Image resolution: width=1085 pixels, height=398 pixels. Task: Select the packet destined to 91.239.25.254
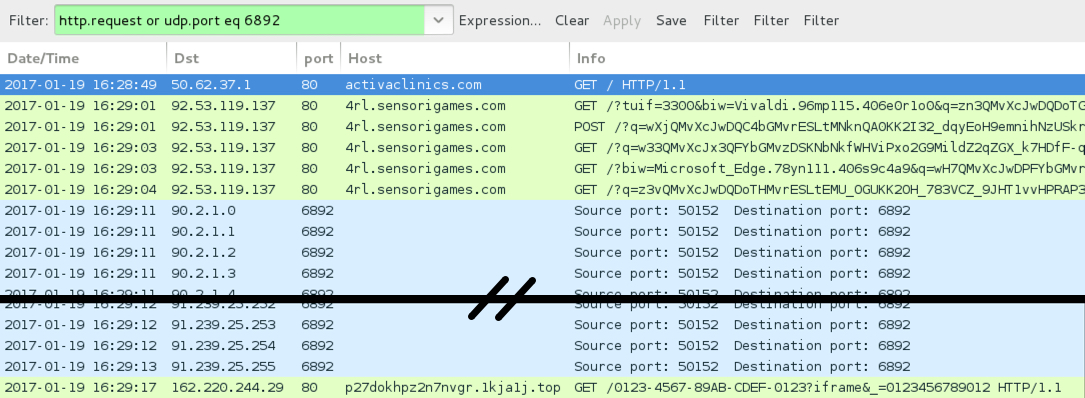click(542, 345)
